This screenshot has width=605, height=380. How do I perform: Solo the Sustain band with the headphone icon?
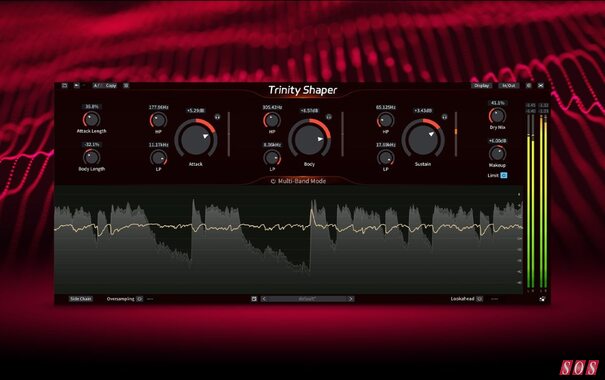click(444, 117)
